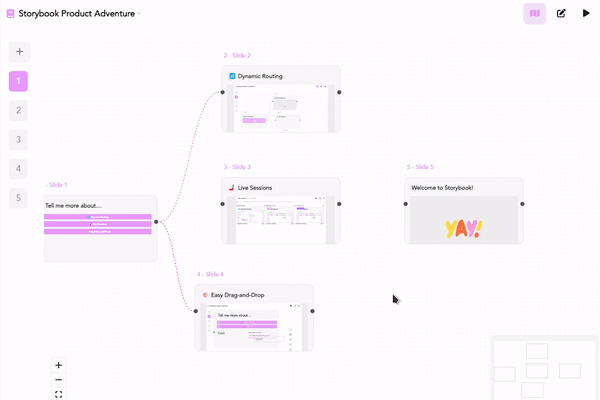Select slide 1 in sidebar
The width and height of the screenshot is (600, 400).
(x=19, y=81)
